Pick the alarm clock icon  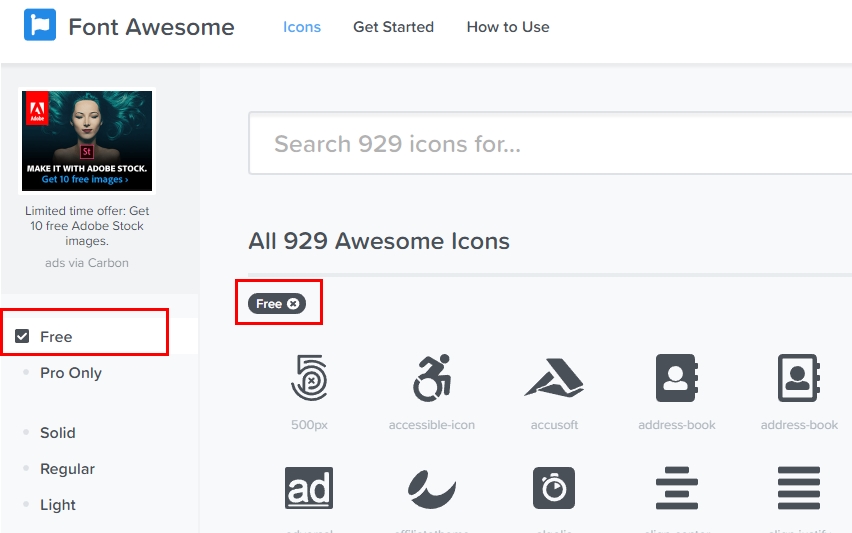[554, 488]
